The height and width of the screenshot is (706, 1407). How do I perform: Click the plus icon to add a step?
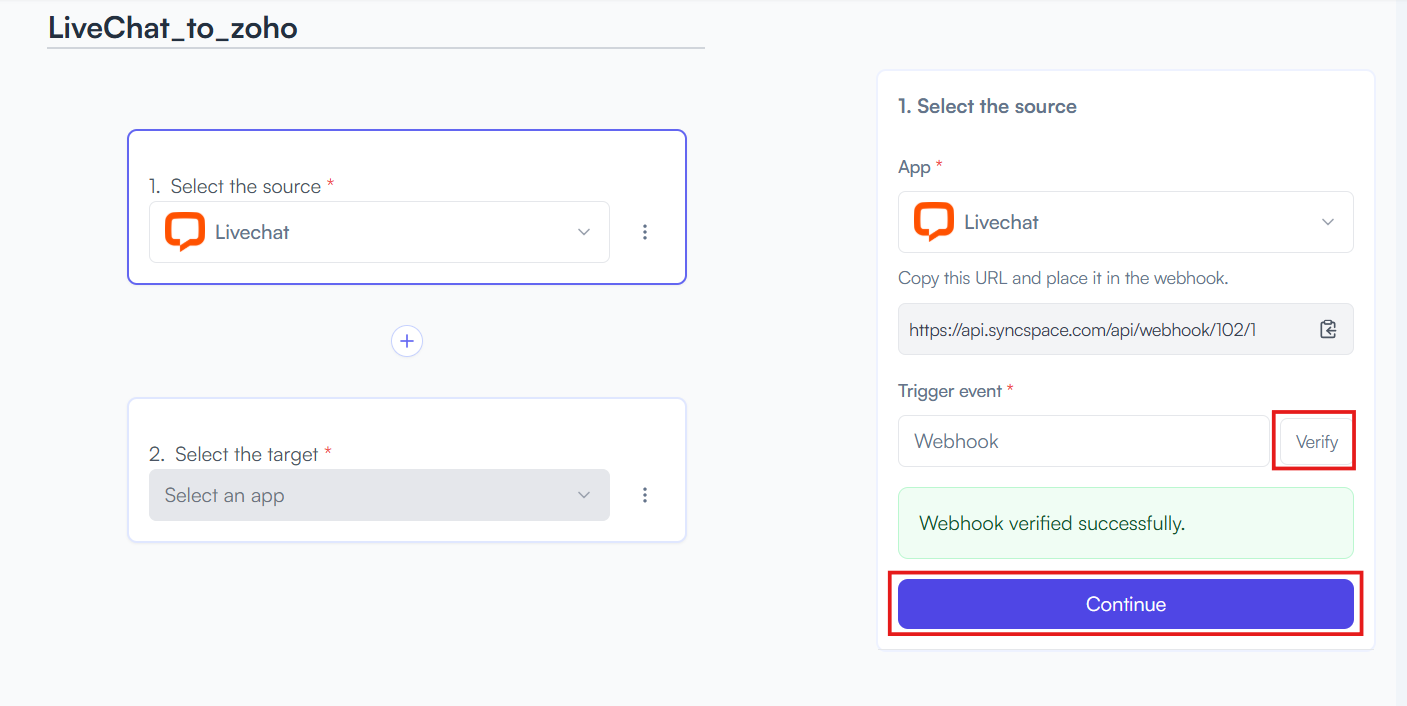point(407,341)
